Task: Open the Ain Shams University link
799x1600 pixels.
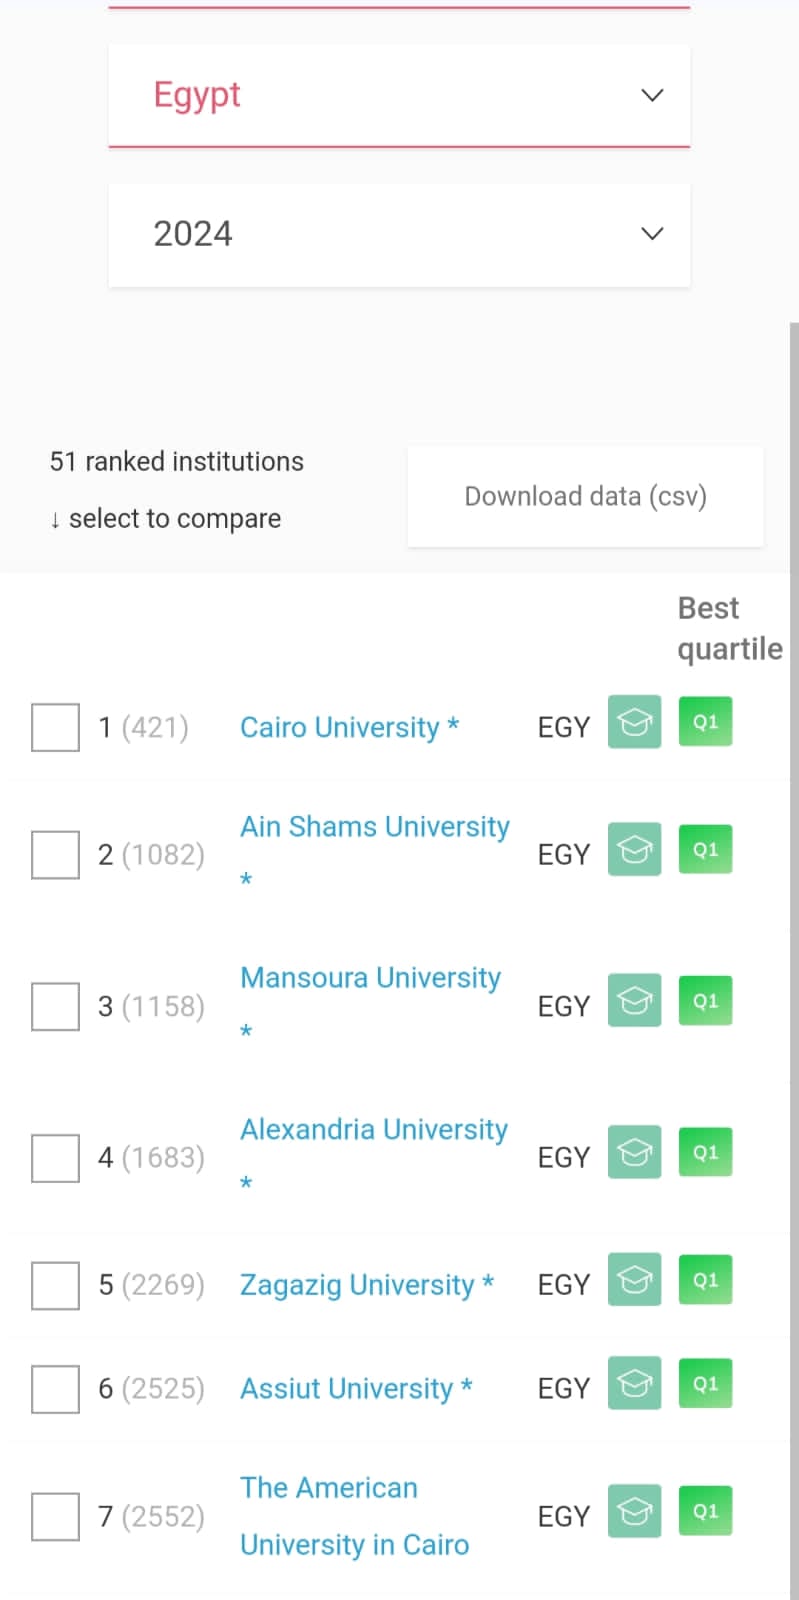Action: click(374, 827)
